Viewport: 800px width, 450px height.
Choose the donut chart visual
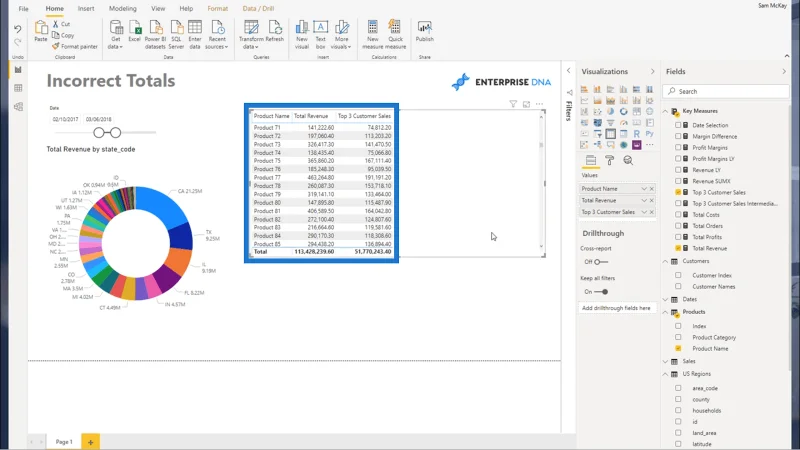[623, 112]
